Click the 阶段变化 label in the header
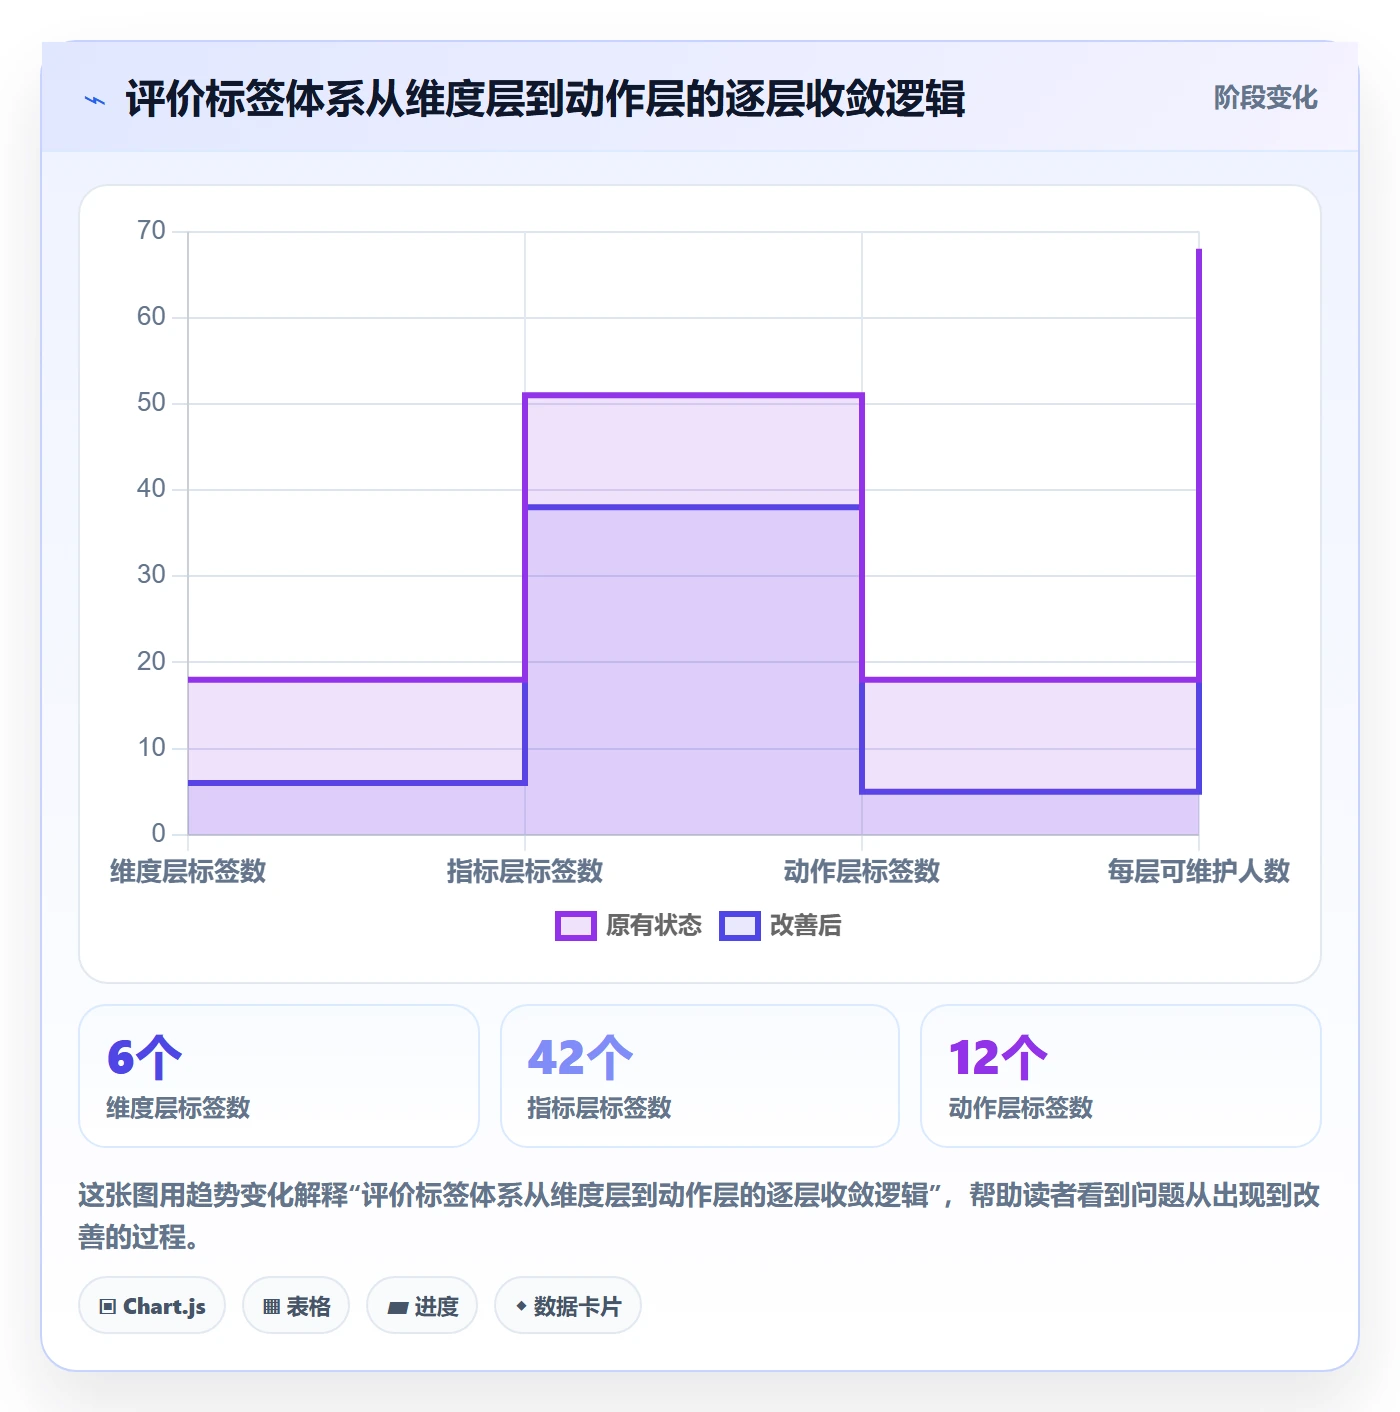The height and width of the screenshot is (1412, 1400). (1265, 98)
